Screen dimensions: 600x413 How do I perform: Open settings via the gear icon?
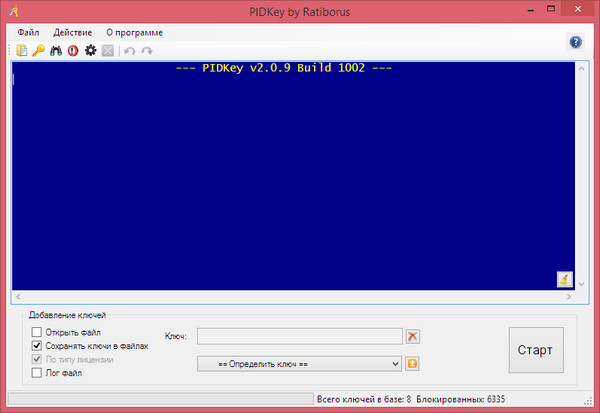coord(90,50)
